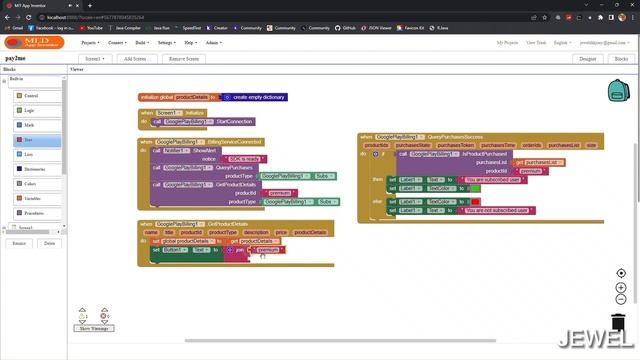Click the mutator gear on if block
The width and height of the screenshot is (640, 360).
[x=376, y=154]
